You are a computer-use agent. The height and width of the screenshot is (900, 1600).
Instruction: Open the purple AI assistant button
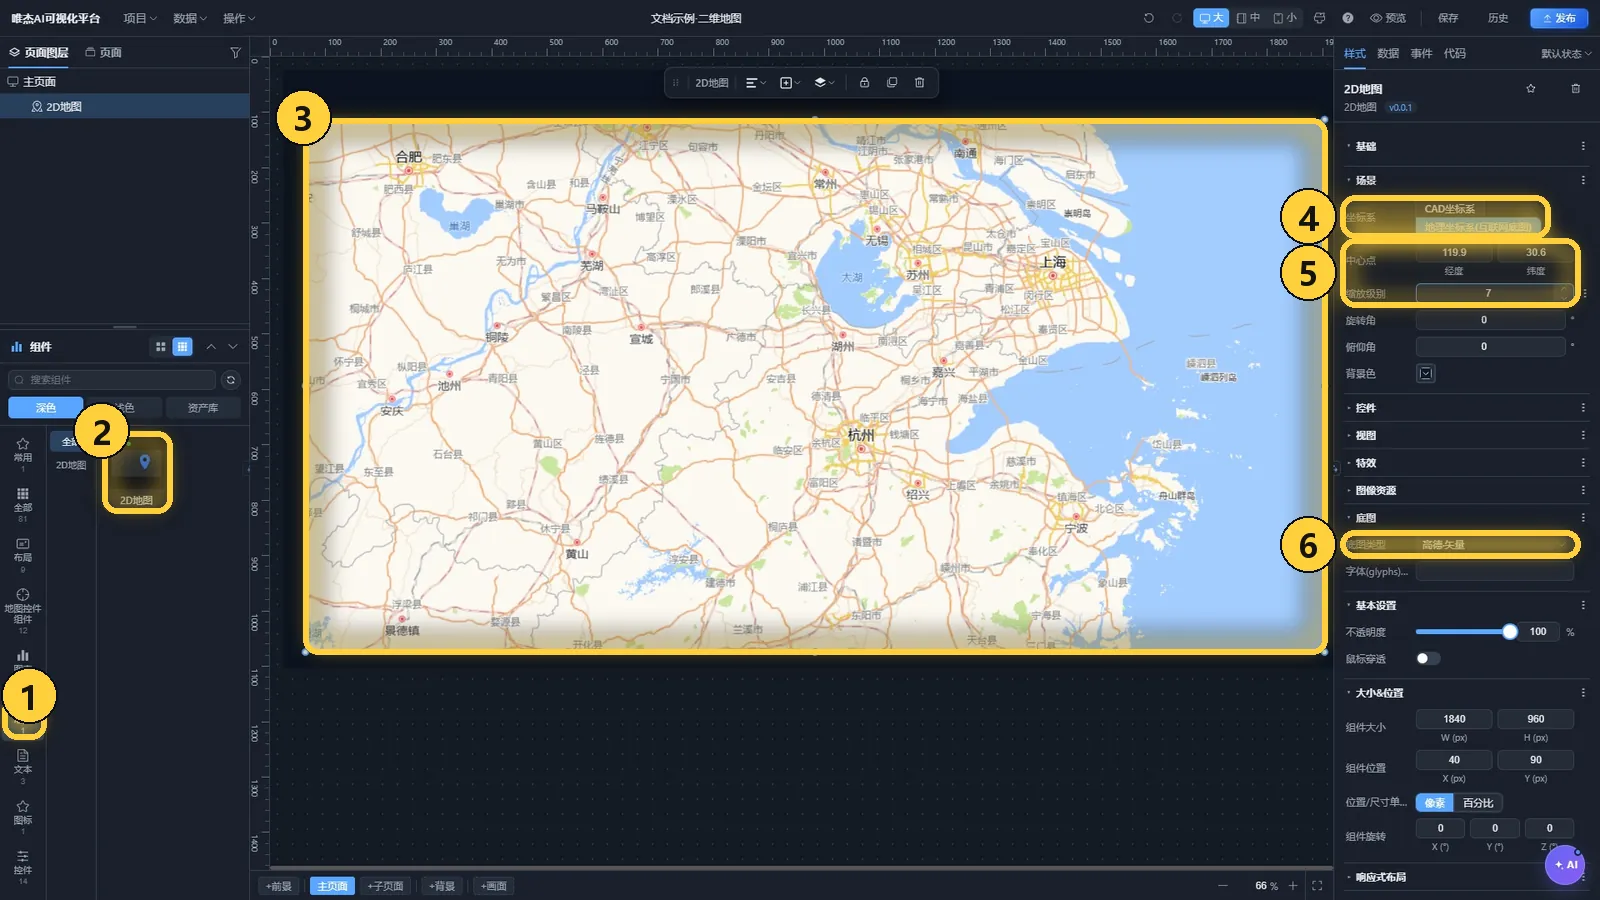pyautogui.click(x=1565, y=865)
